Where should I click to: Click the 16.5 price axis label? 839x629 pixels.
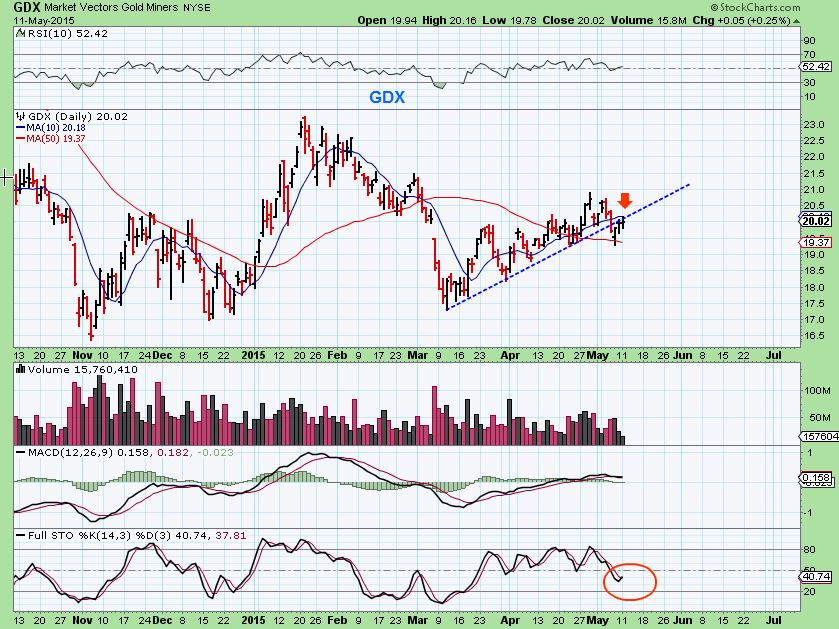[815, 336]
